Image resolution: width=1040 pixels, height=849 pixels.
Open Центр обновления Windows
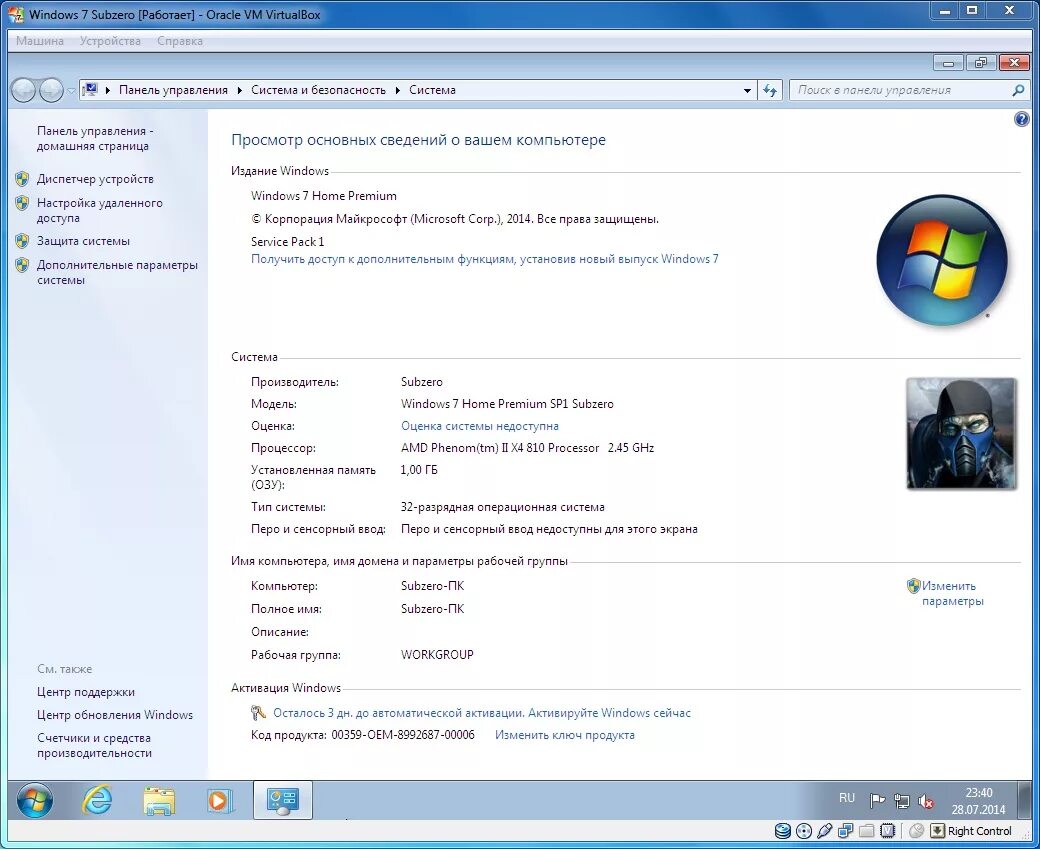115,715
